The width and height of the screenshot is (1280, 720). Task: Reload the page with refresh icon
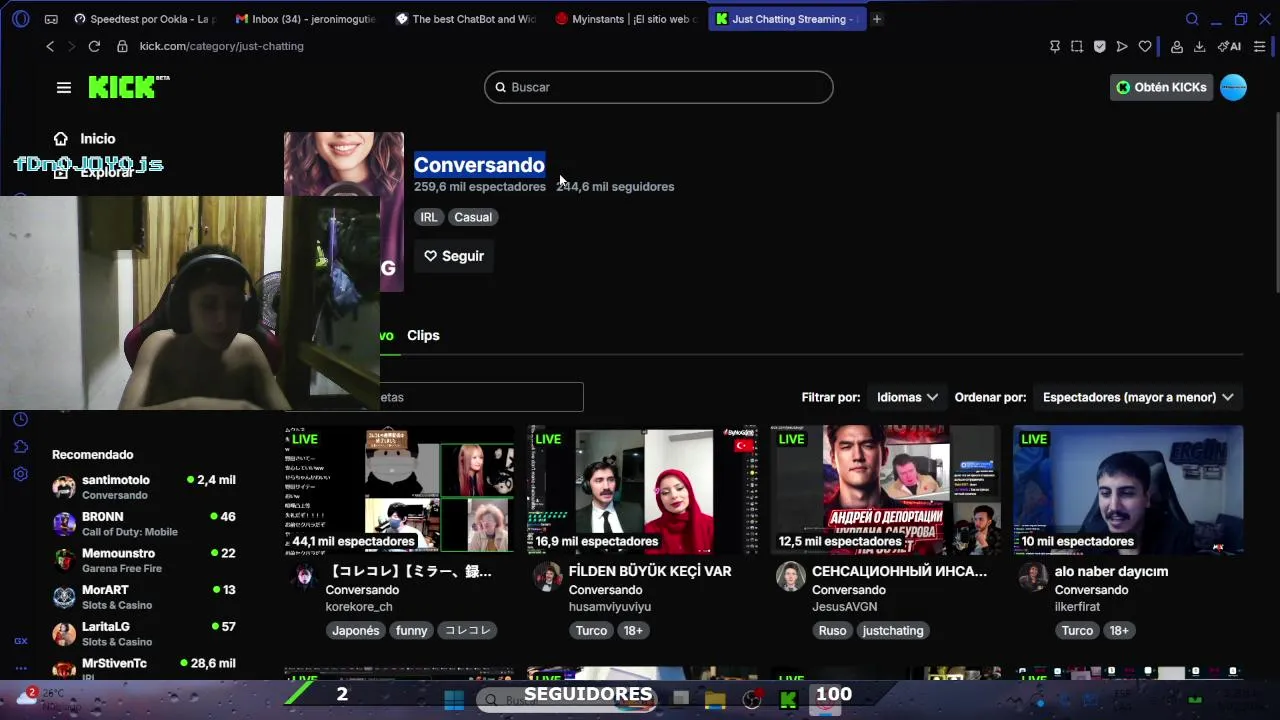(94, 46)
